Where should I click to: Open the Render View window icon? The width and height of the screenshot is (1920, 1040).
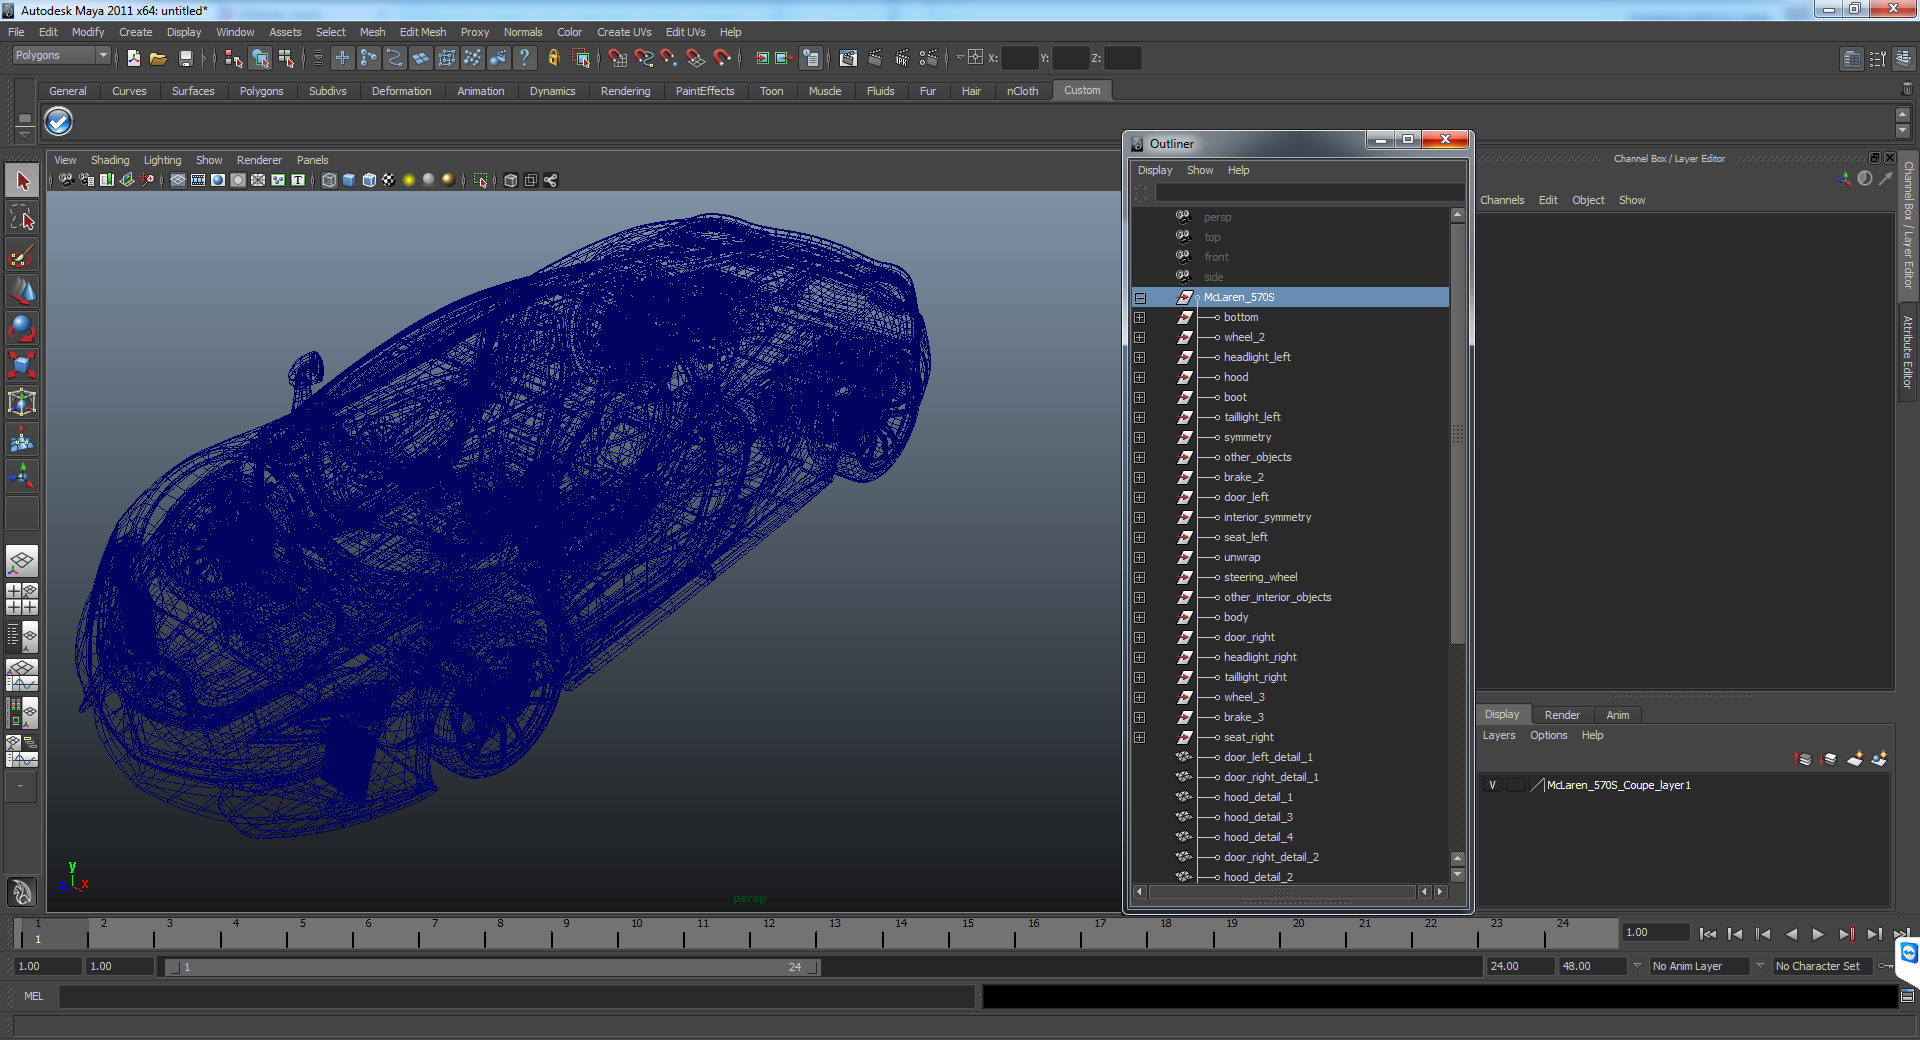(848, 58)
